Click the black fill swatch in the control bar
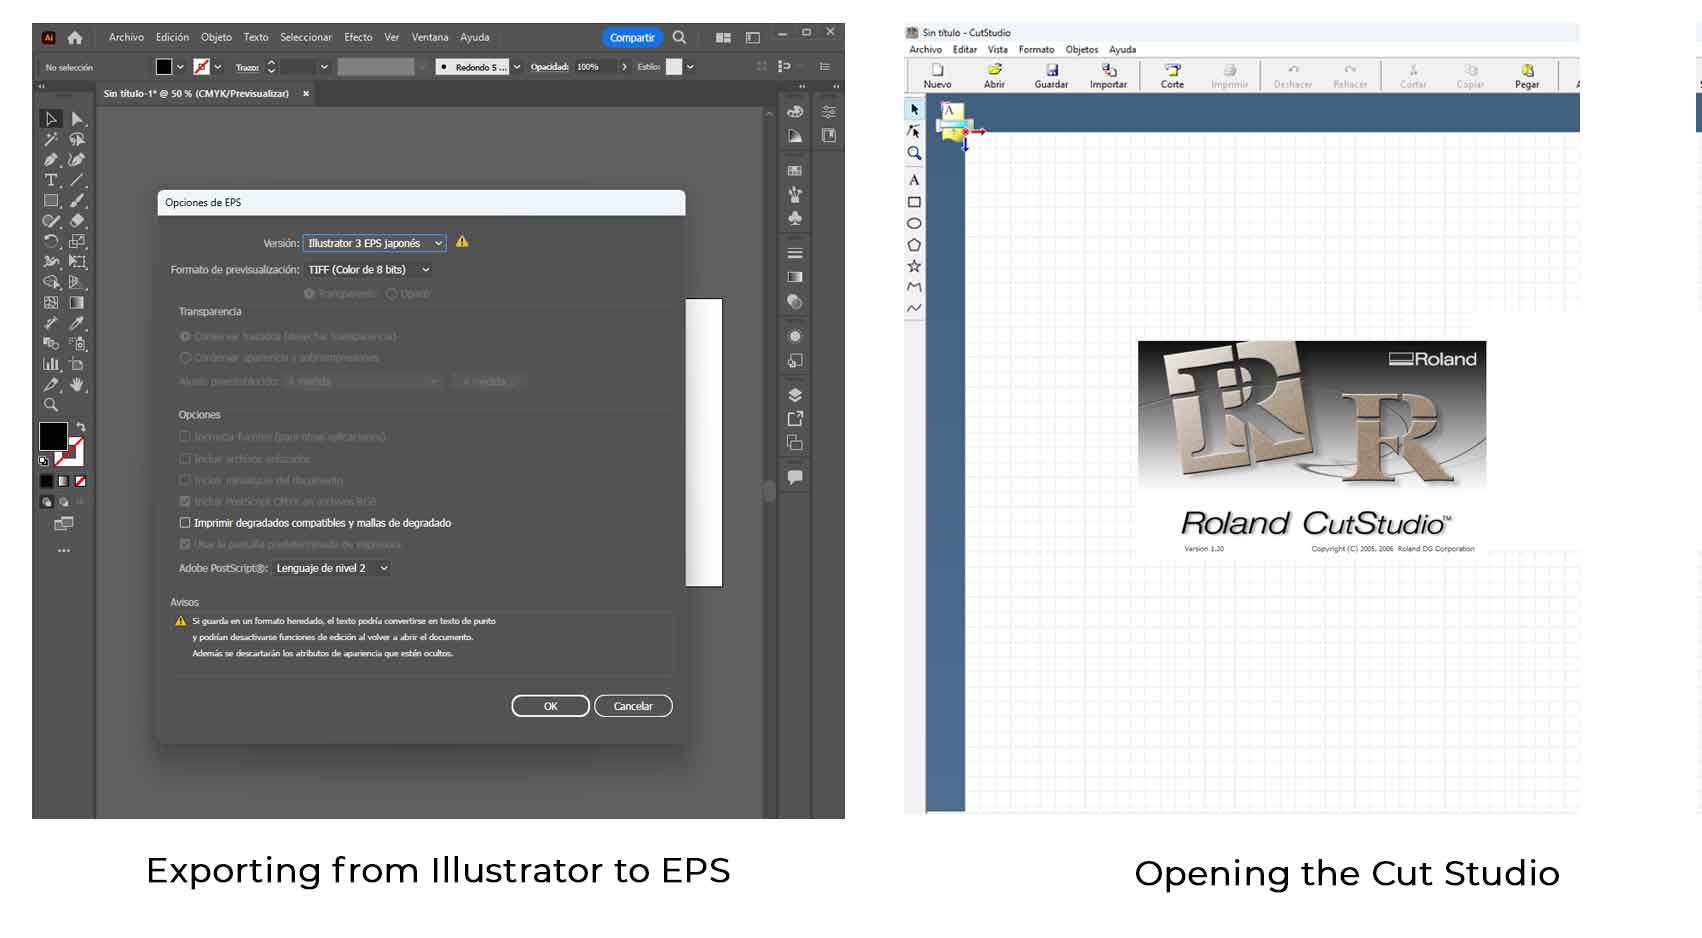The width and height of the screenshot is (1702, 938). coord(164,67)
